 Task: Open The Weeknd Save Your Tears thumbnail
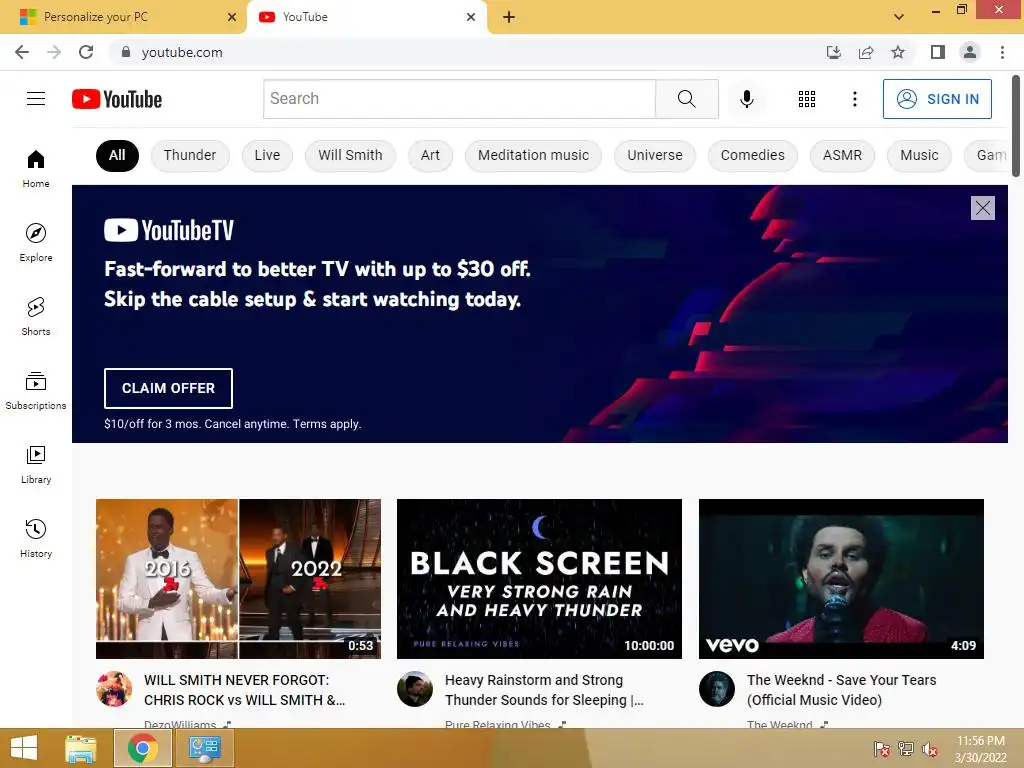[841, 579]
